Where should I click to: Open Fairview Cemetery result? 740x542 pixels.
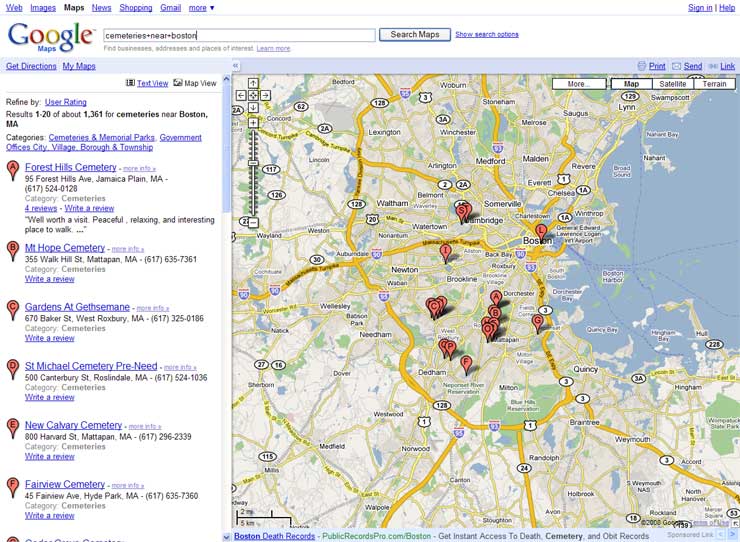pyautogui.click(x=65, y=484)
